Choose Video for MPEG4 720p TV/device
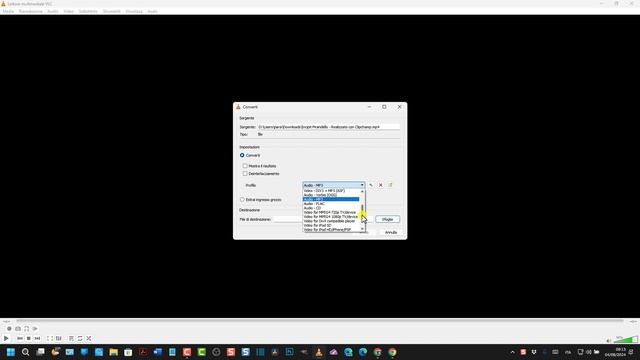The image size is (640, 360). (331, 212)
